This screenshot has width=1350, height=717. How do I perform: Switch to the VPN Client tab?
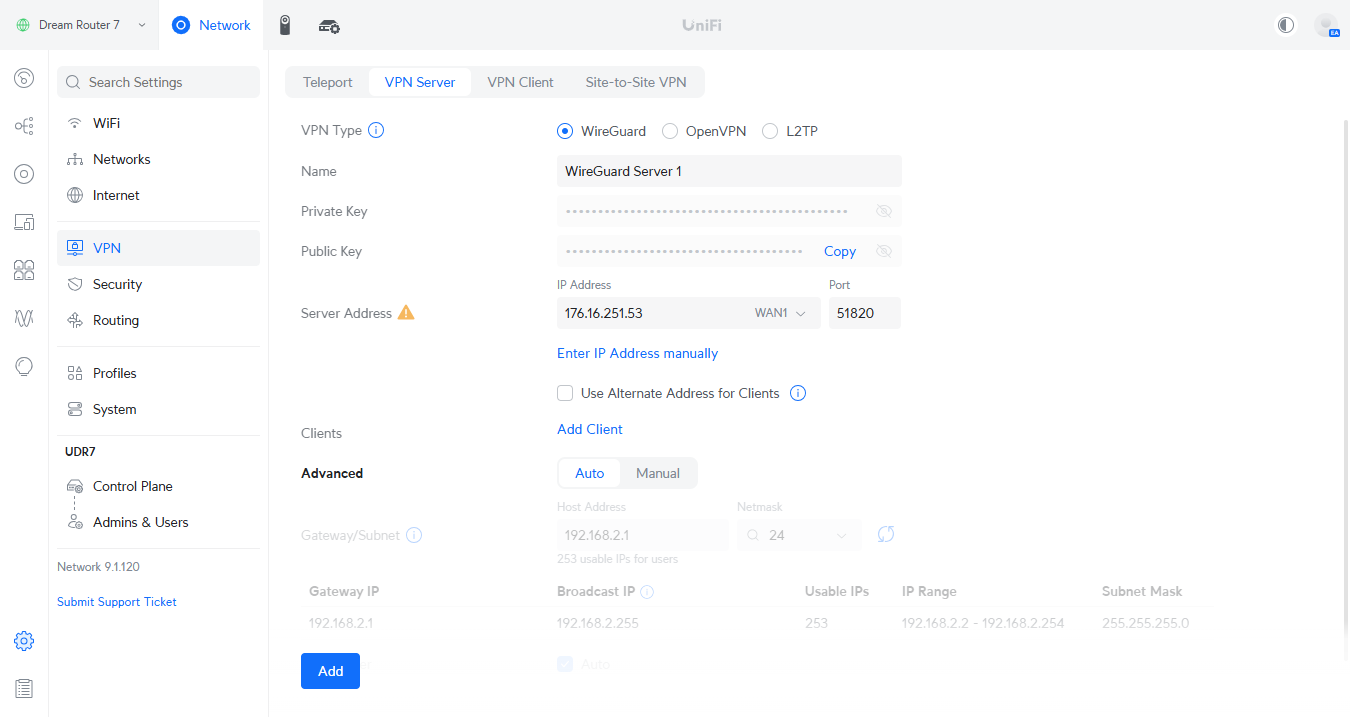520,82
